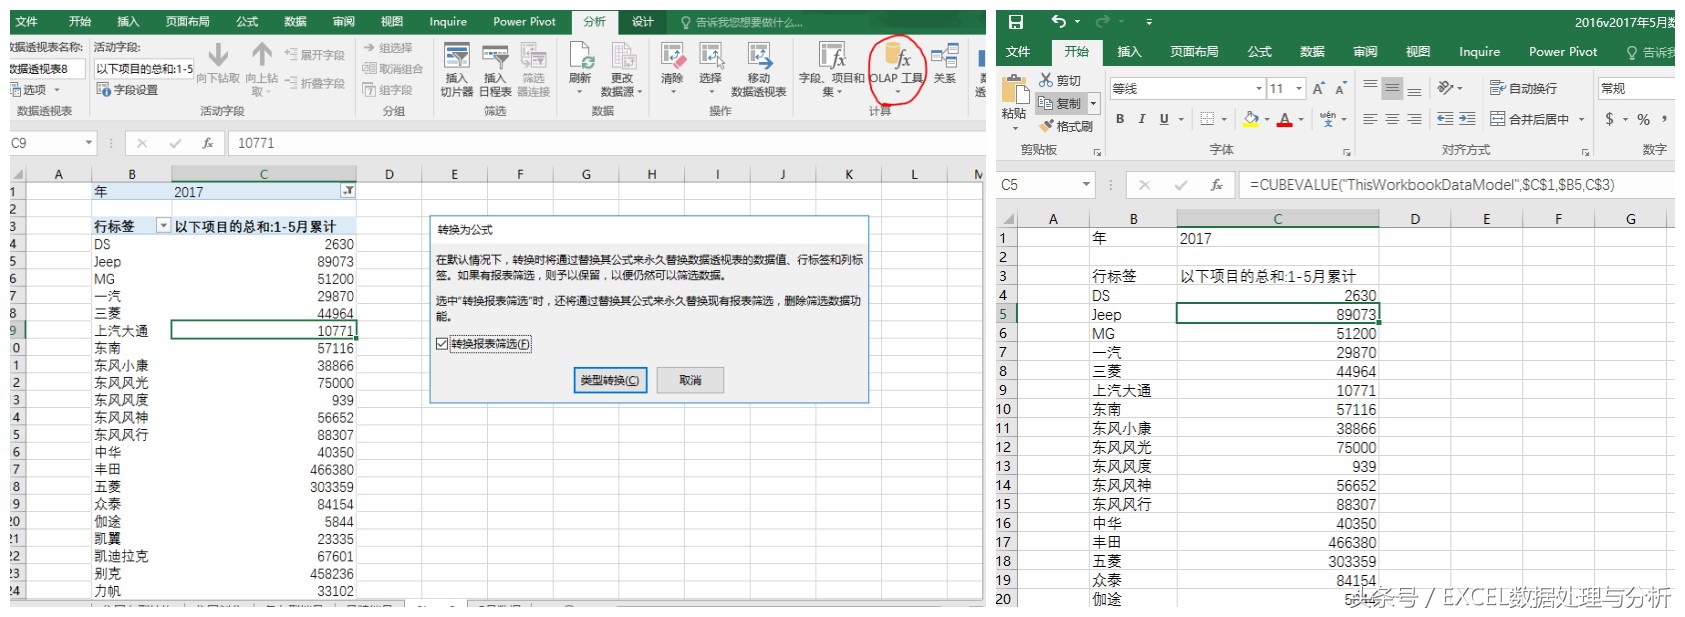1685x617 pixels.
Task: Click formula bar showing 10771
Action: [x=605, y=143]
